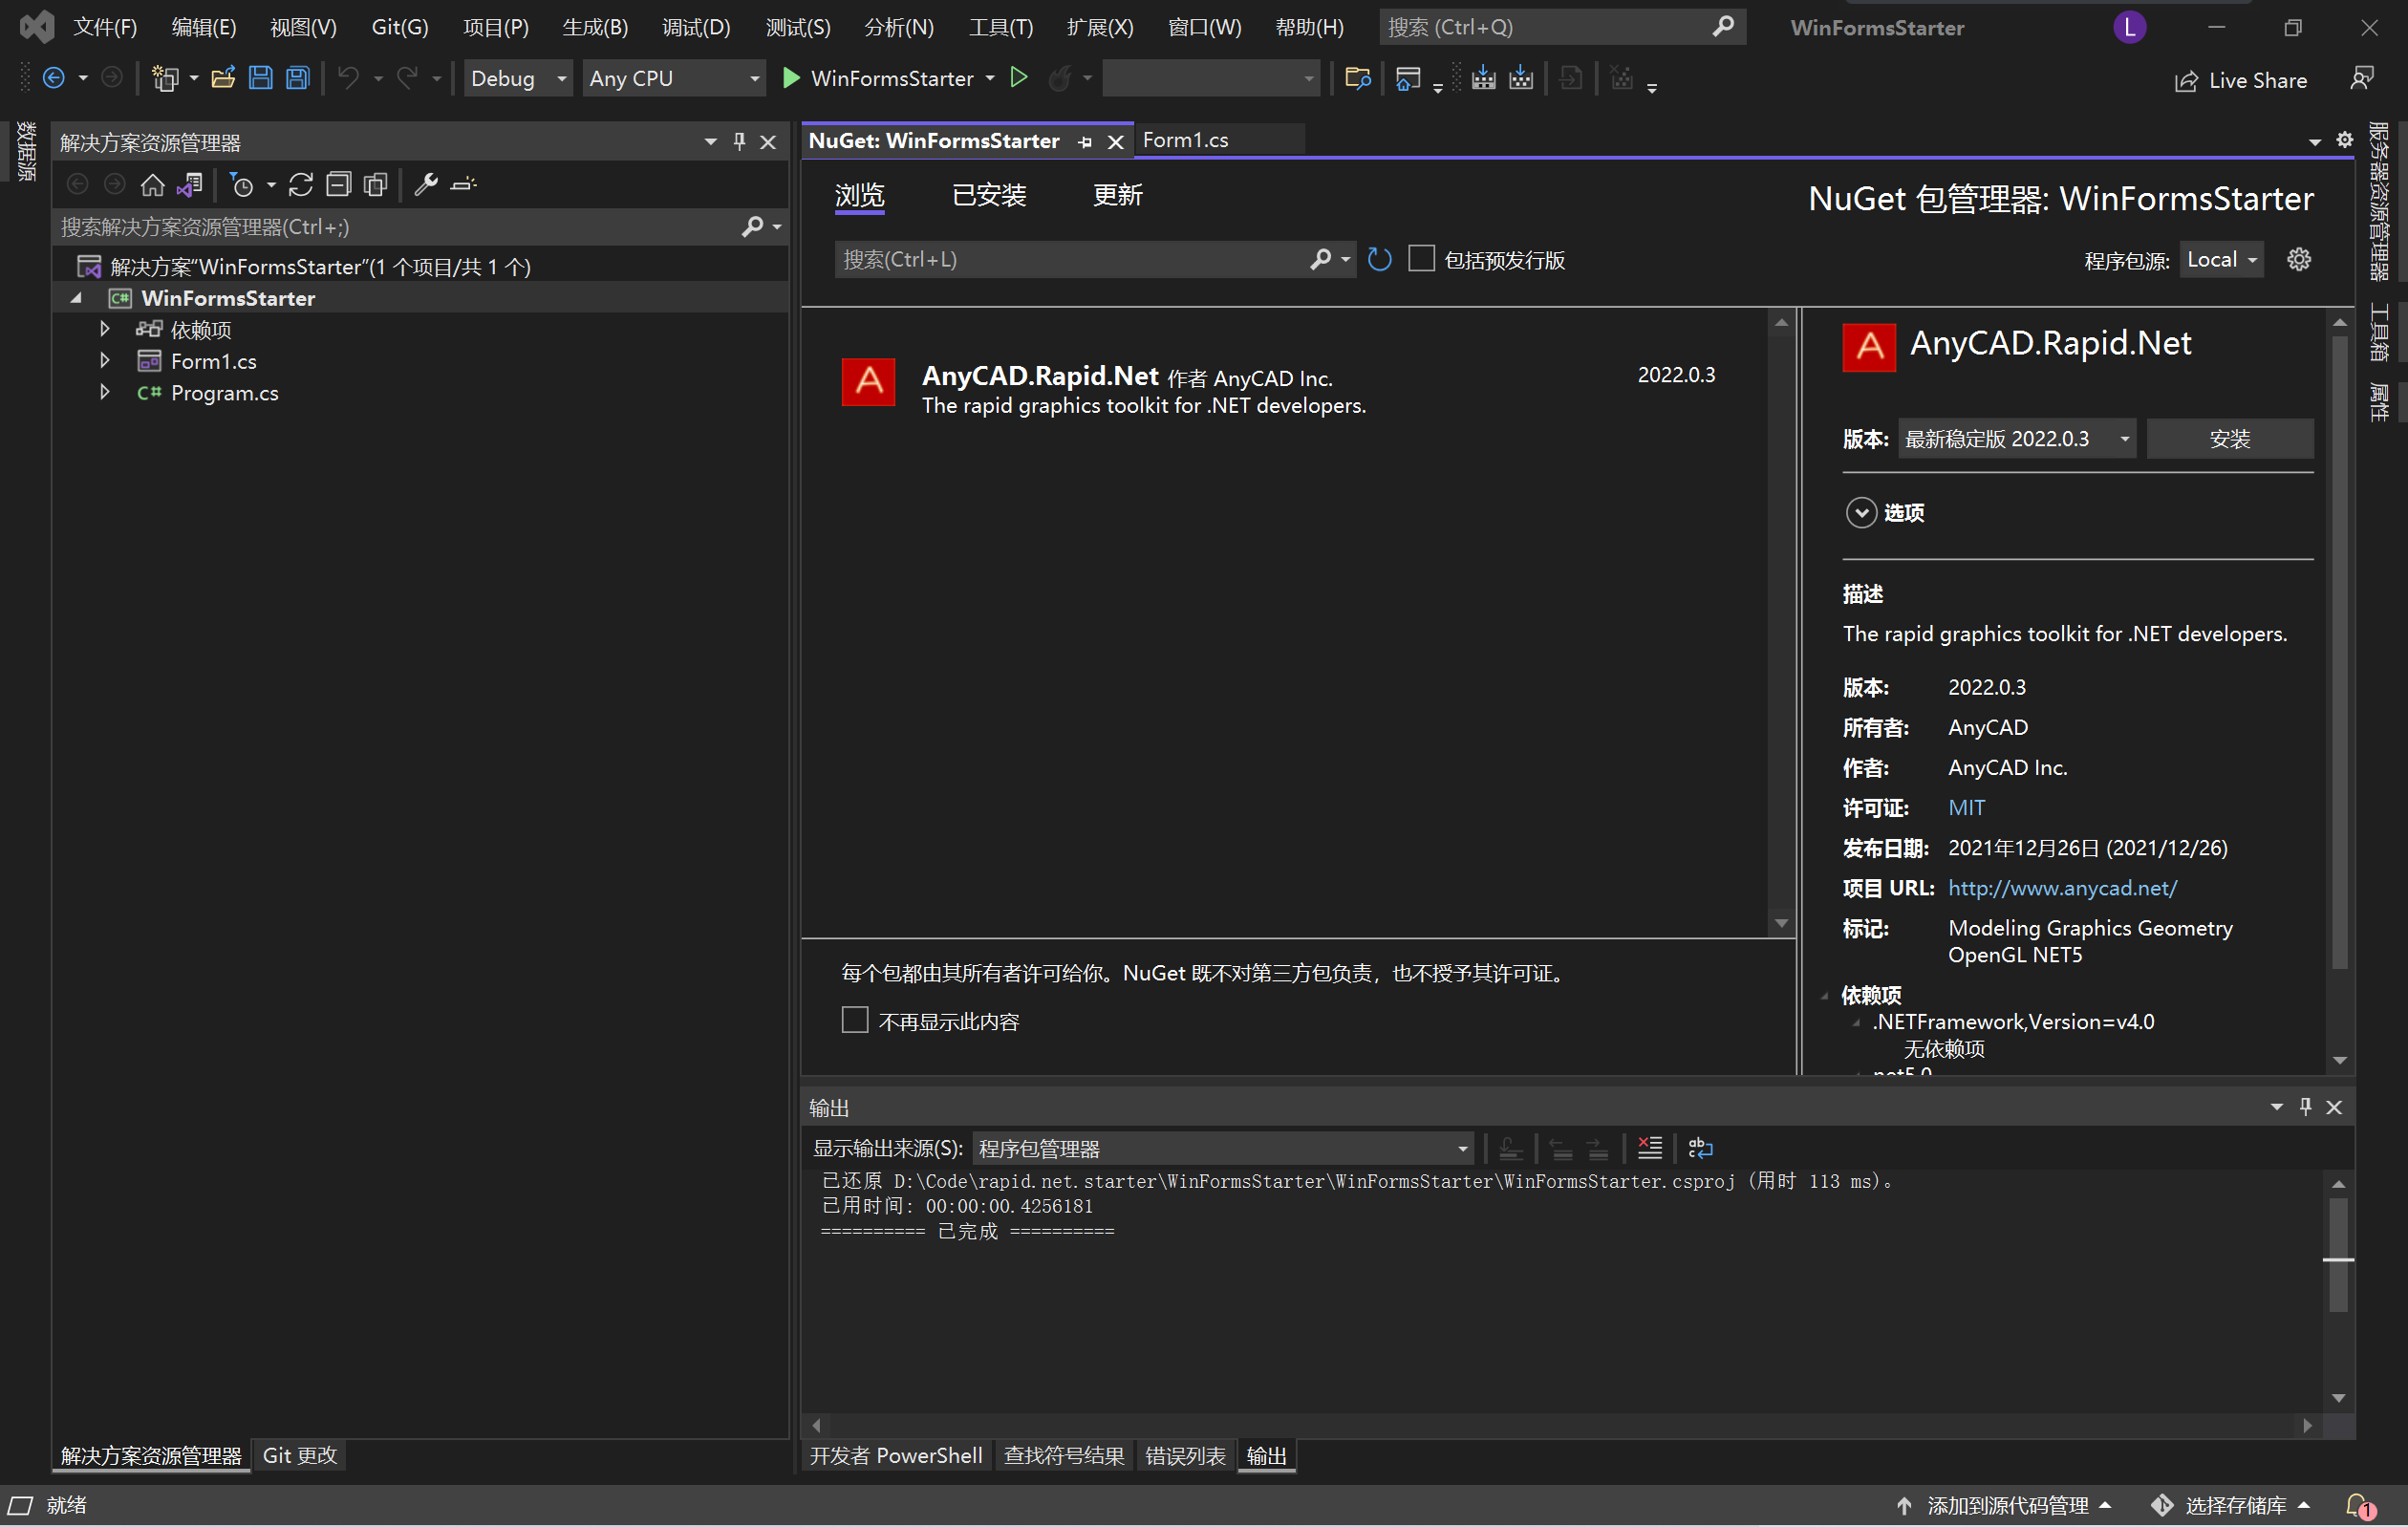Expand the Form1.cs tree node
Viewport: 2408px width, 1527px height.
(x=104, y=361)
